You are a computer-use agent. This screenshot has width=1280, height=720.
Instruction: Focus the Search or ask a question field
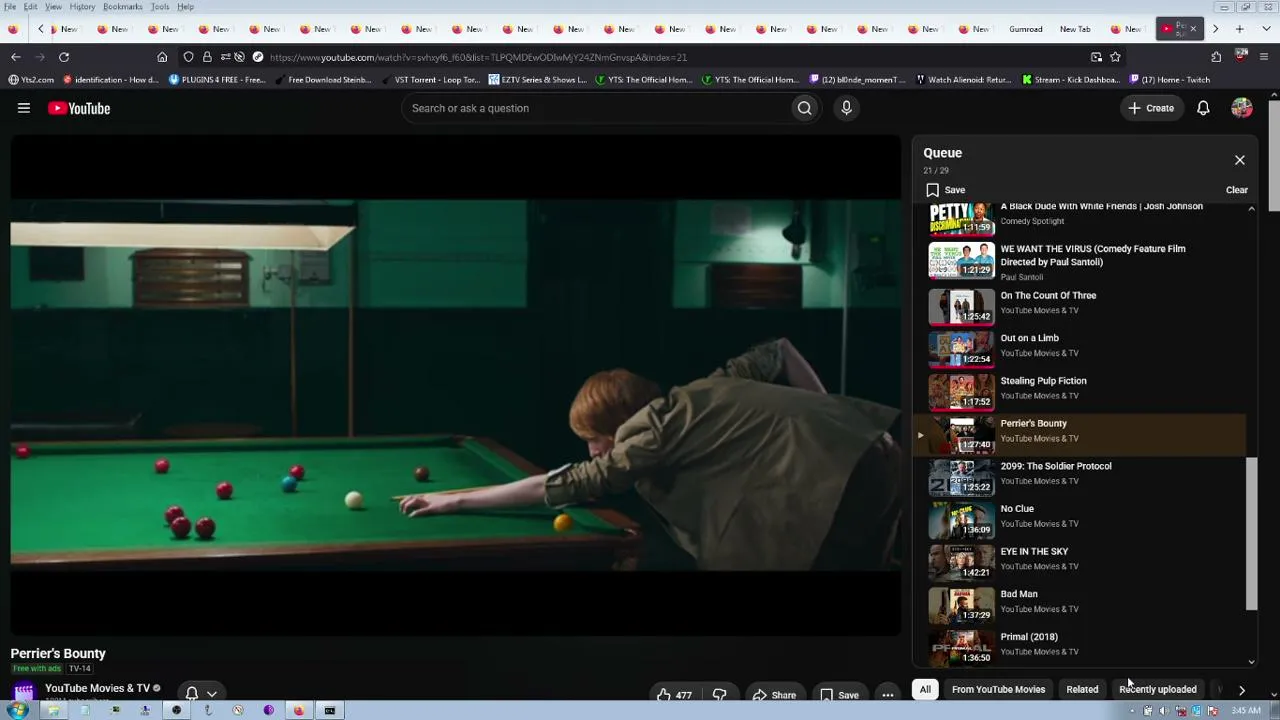596,108
